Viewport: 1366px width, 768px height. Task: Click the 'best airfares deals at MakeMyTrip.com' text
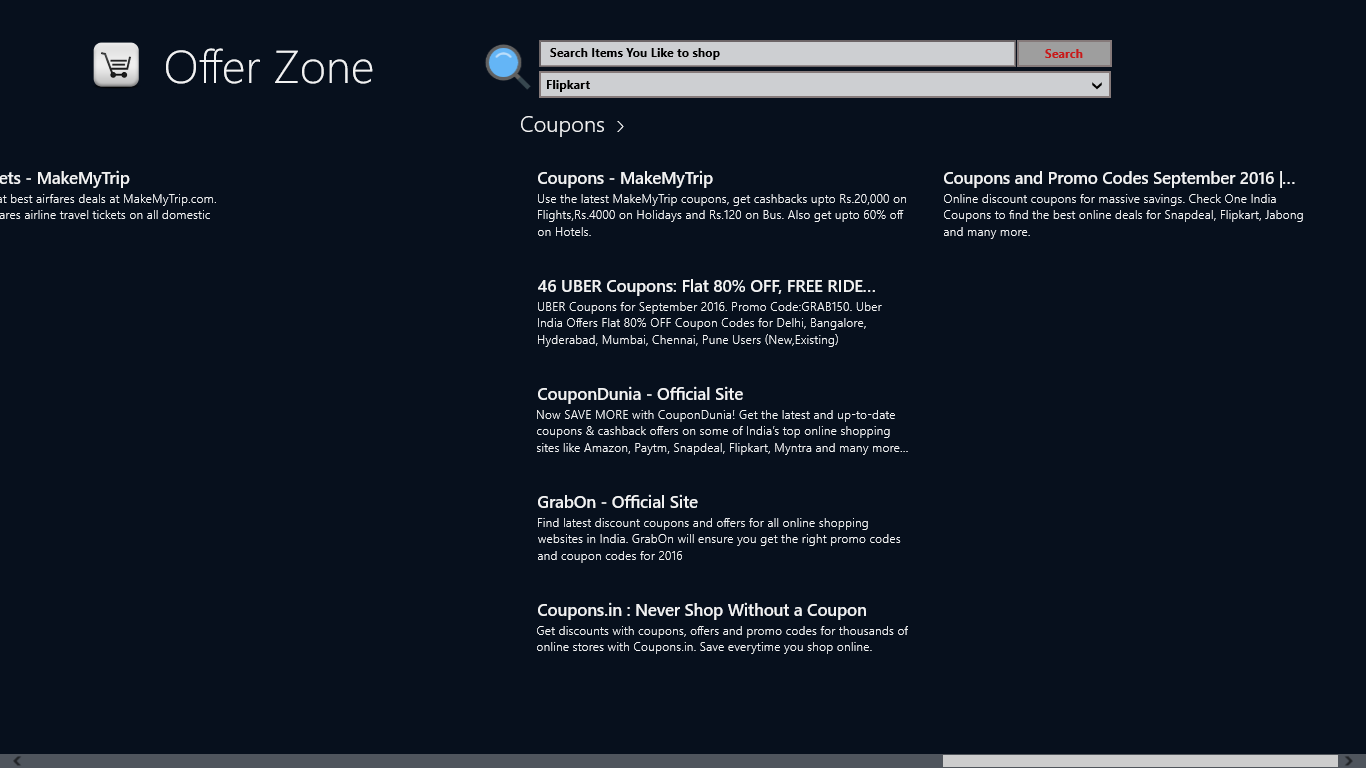tap(108, 207)
